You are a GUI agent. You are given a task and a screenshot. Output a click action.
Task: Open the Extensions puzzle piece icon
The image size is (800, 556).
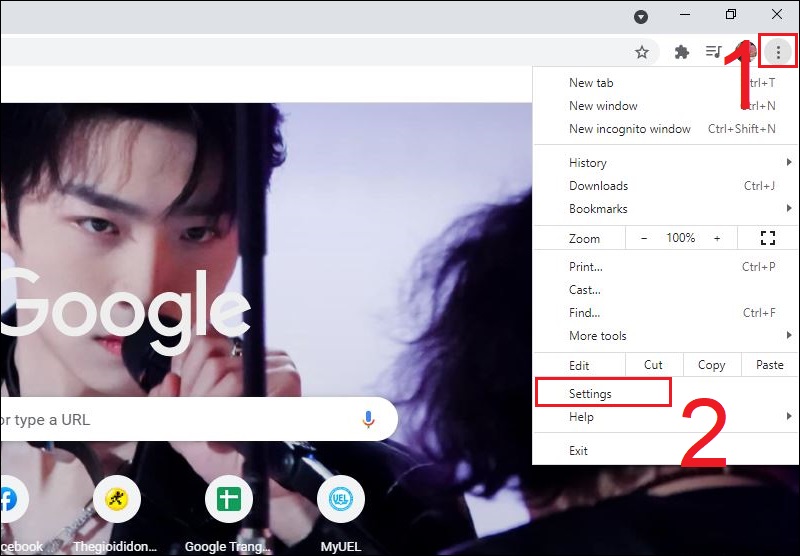tap(682, 52)
